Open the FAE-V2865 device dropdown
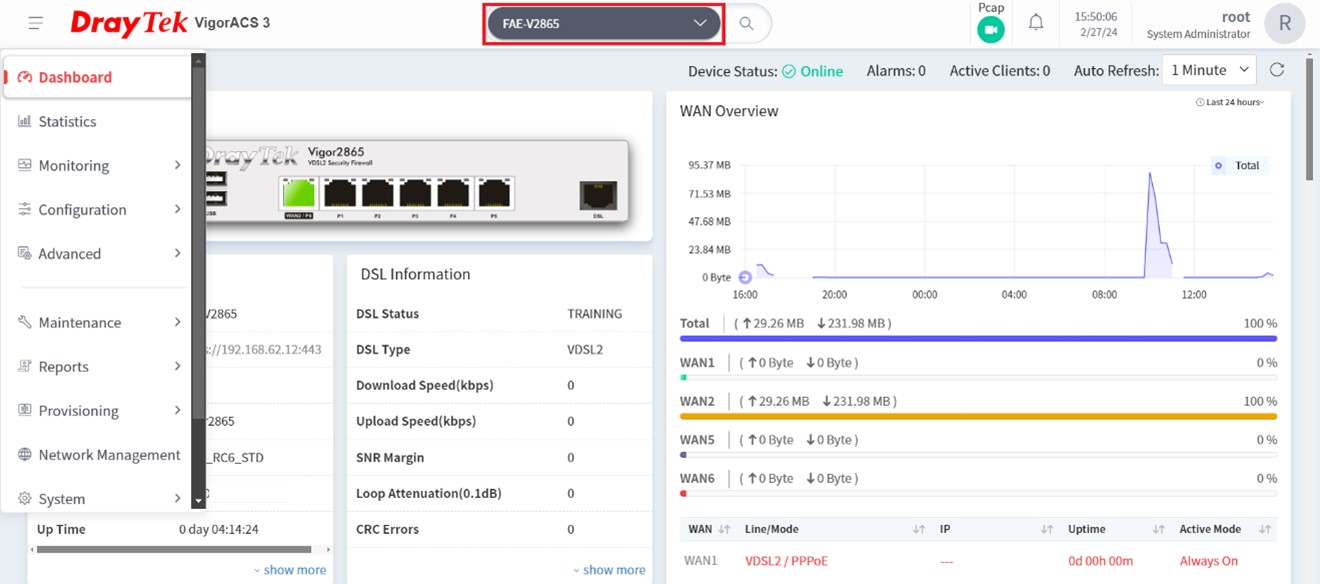Image resolution: width=1320 pixels, height=584 pixels. click(x=604, y=23)
